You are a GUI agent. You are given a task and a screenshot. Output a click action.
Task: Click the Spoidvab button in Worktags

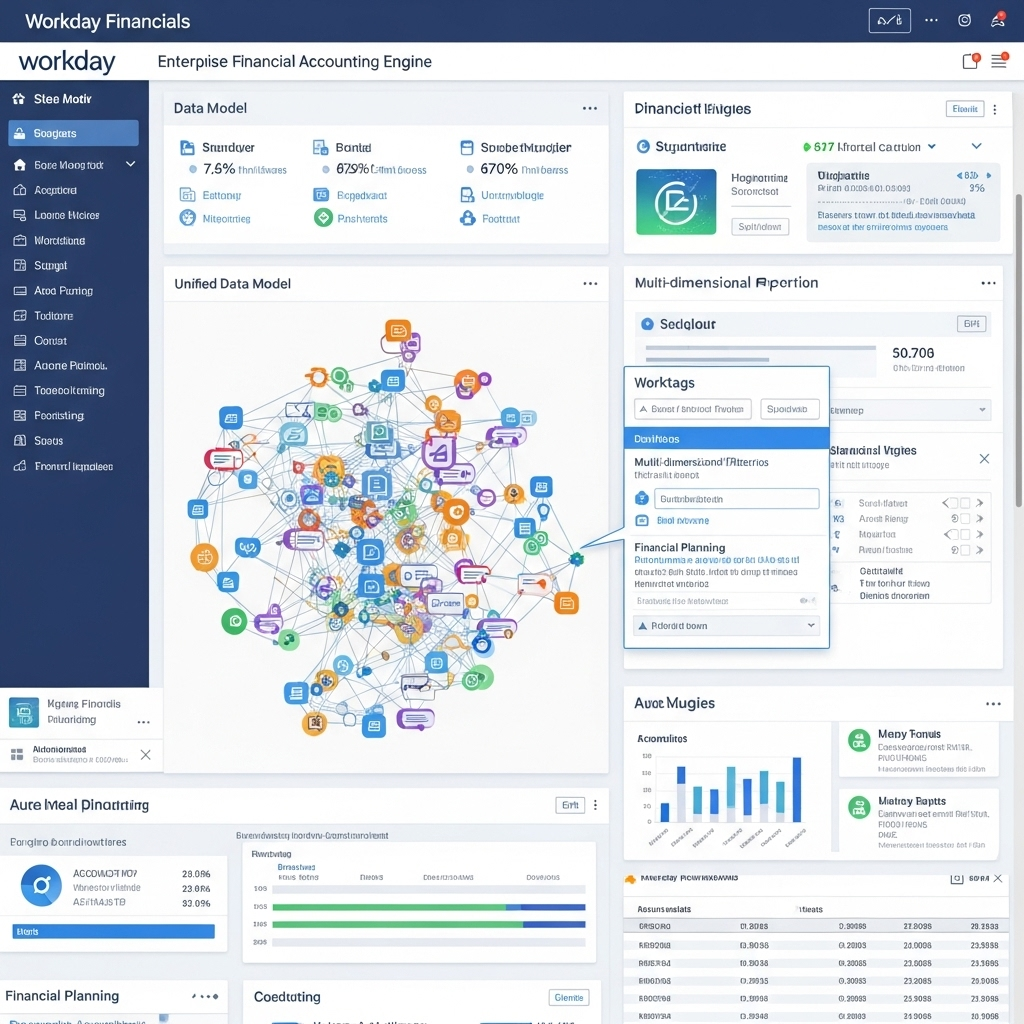(x=789, y=409)
